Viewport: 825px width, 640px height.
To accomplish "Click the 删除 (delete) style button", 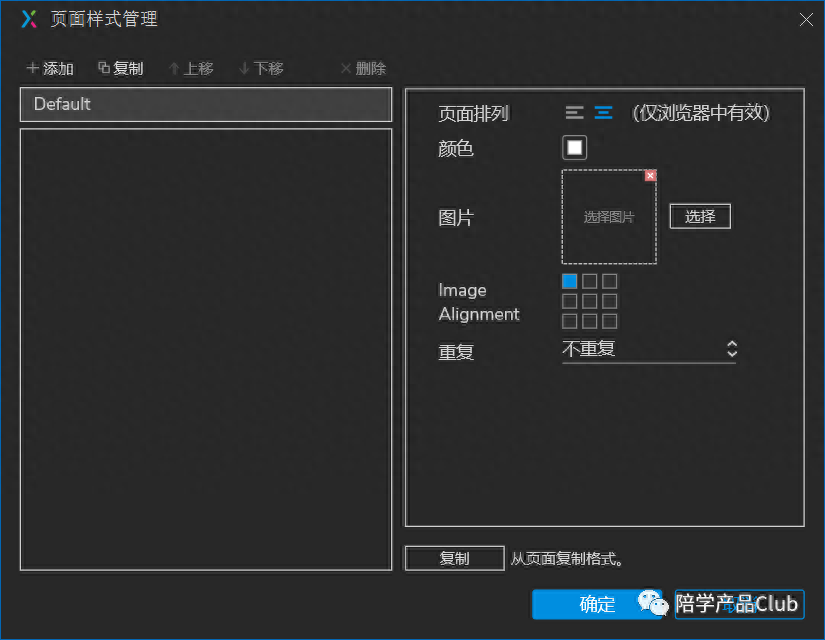I will (363, 68).
